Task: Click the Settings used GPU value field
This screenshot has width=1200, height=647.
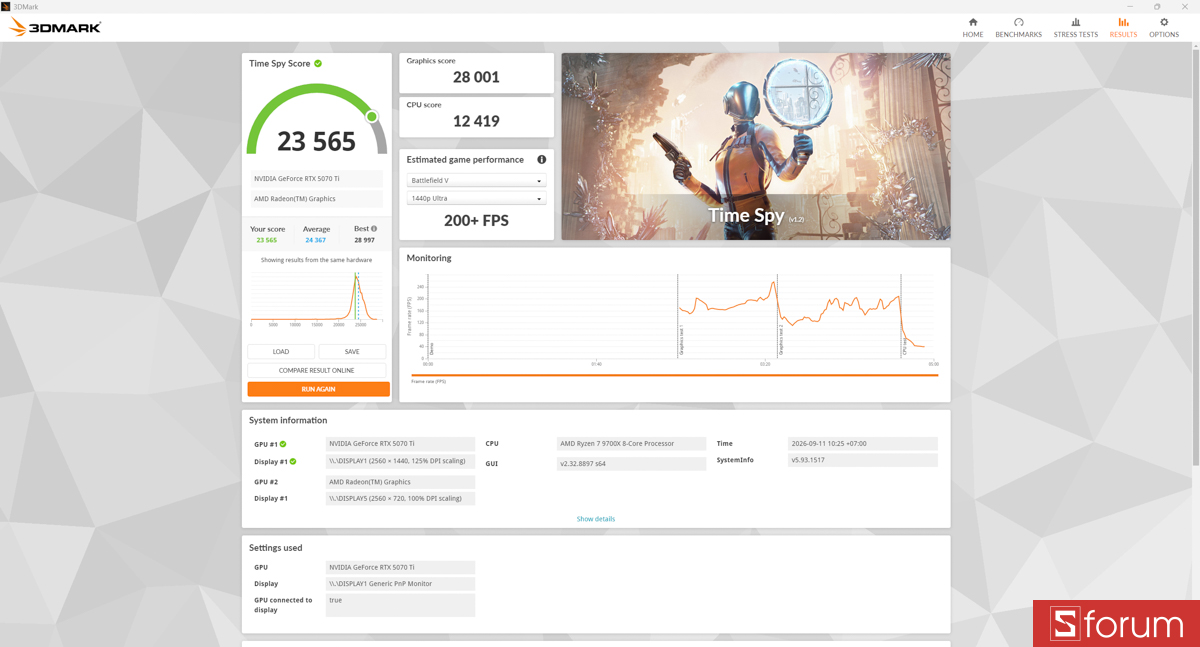Action: click(400, 567)
